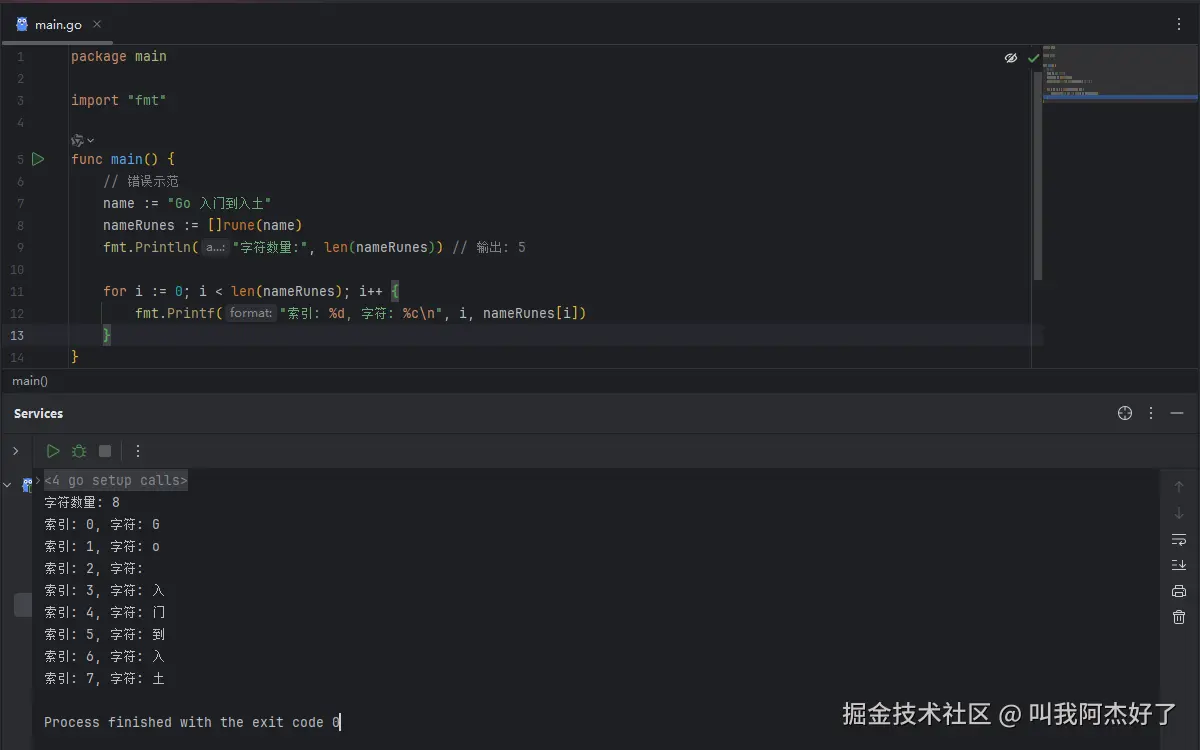Viewport: 1200px width, 750px height.
Task: Click line number 13 in gutter
Action: click(x=17, y=335)
